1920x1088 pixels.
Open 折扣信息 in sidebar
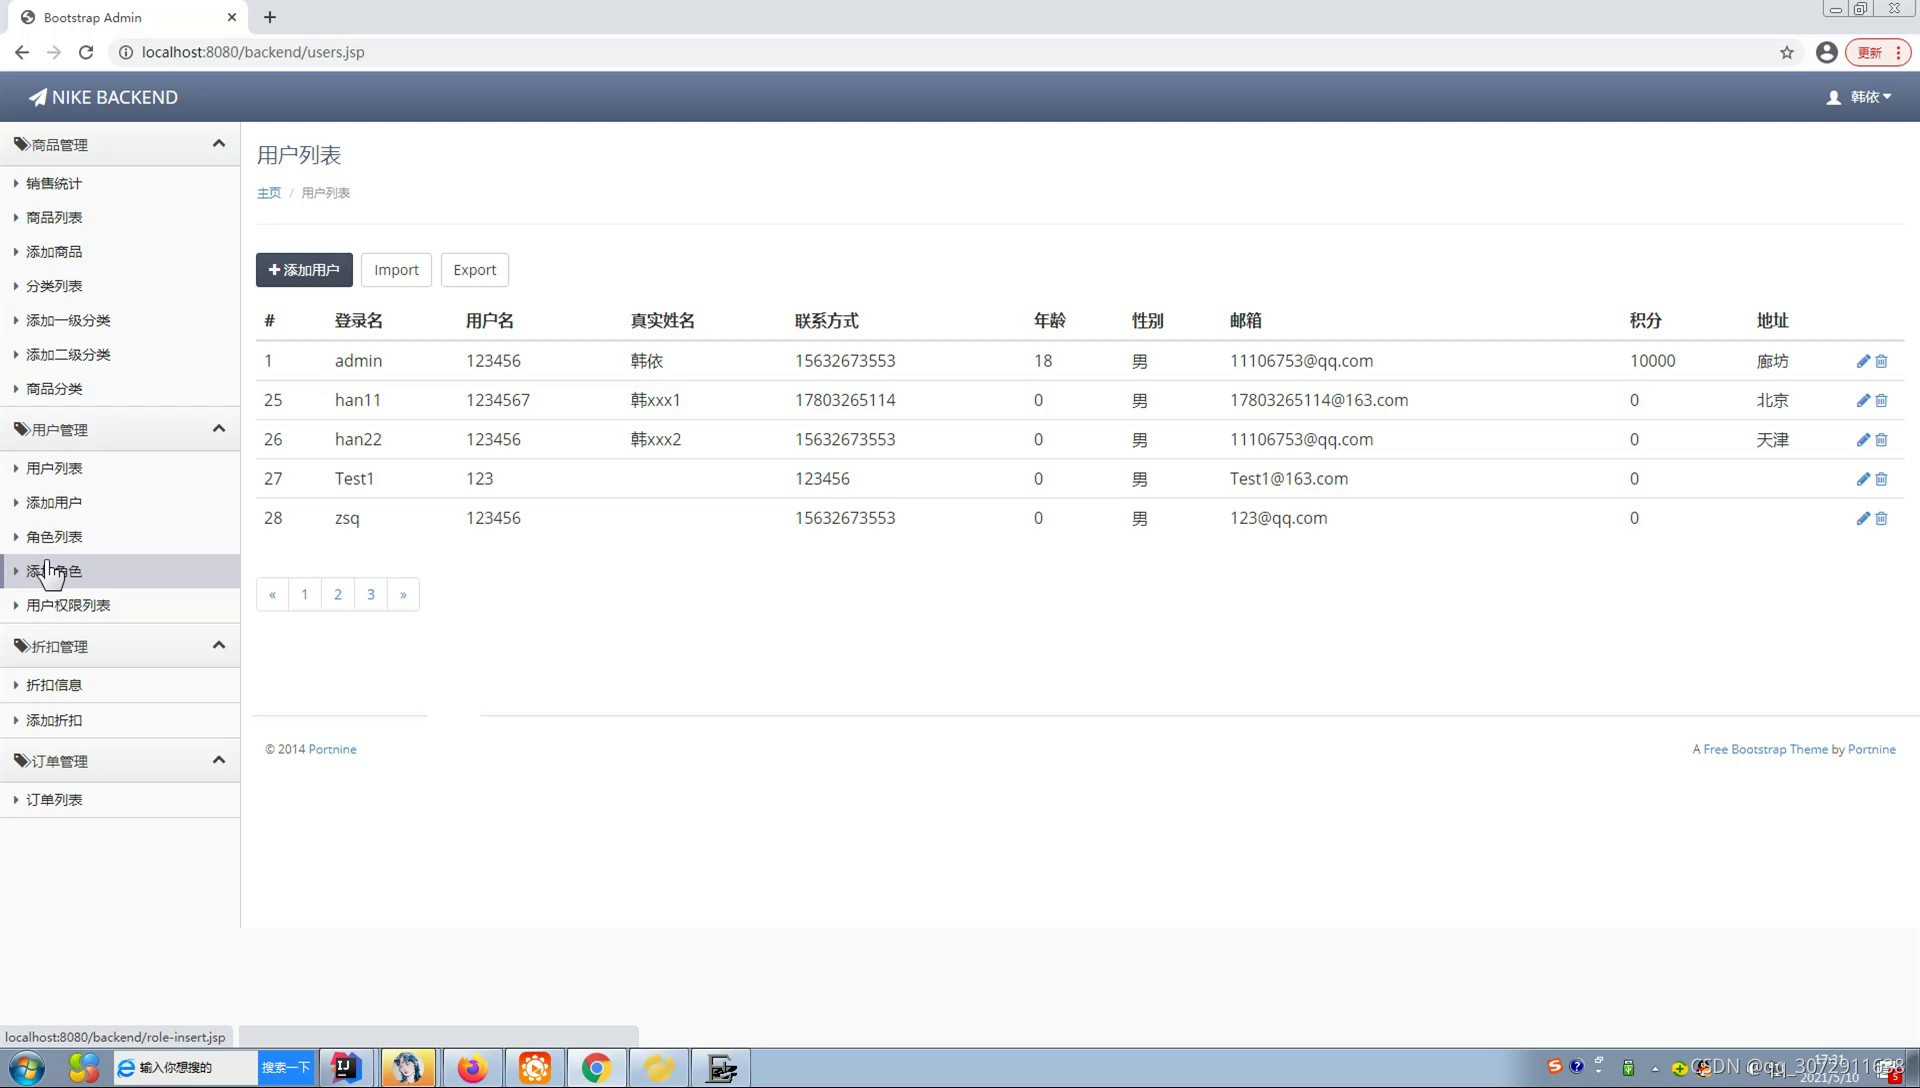point(54,685)
